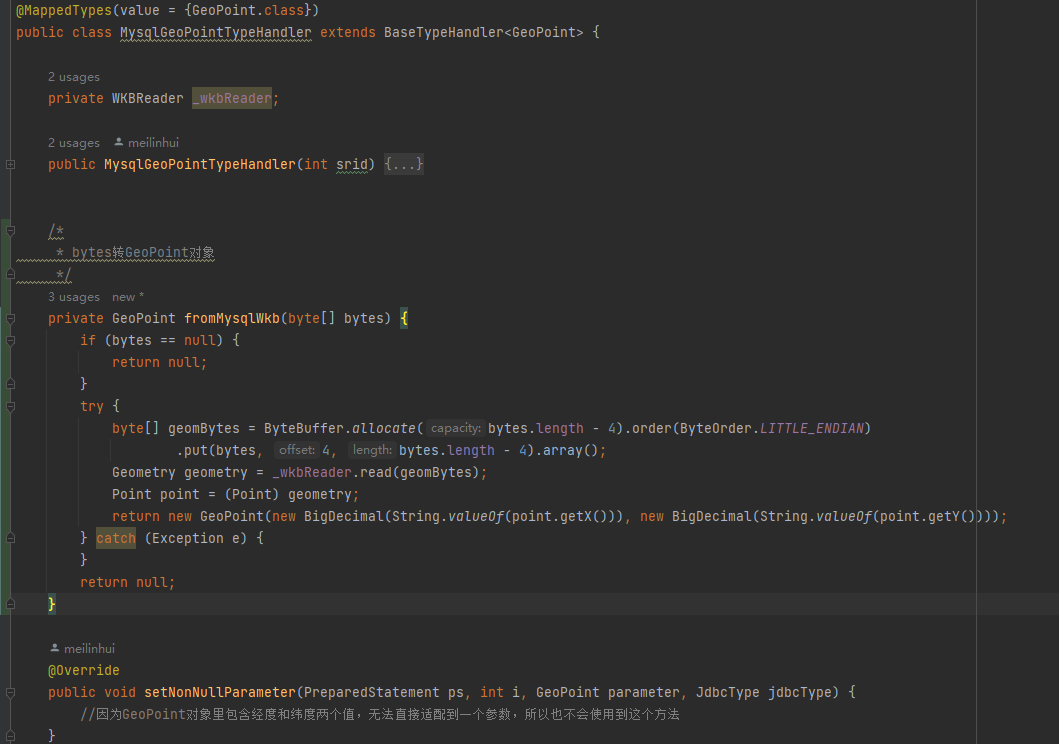Click the LITTLE_ENDIAN constant
This screenshot has width=1059, height=744.
[x=816, y=429]
